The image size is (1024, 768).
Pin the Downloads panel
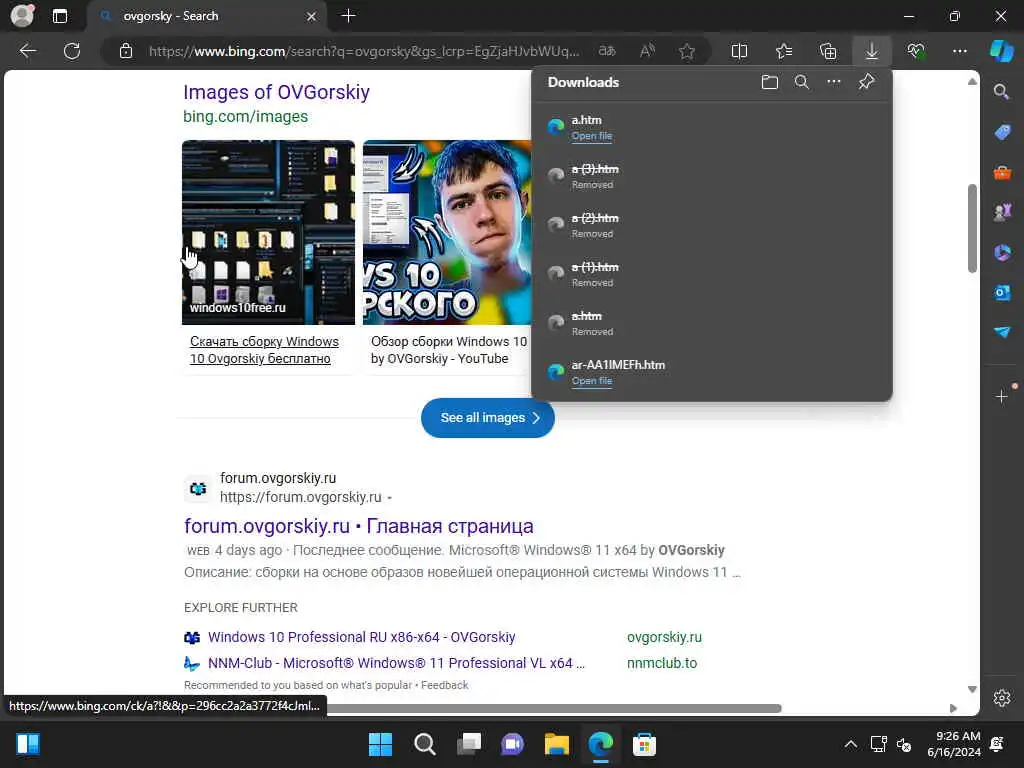click(866, 82)
